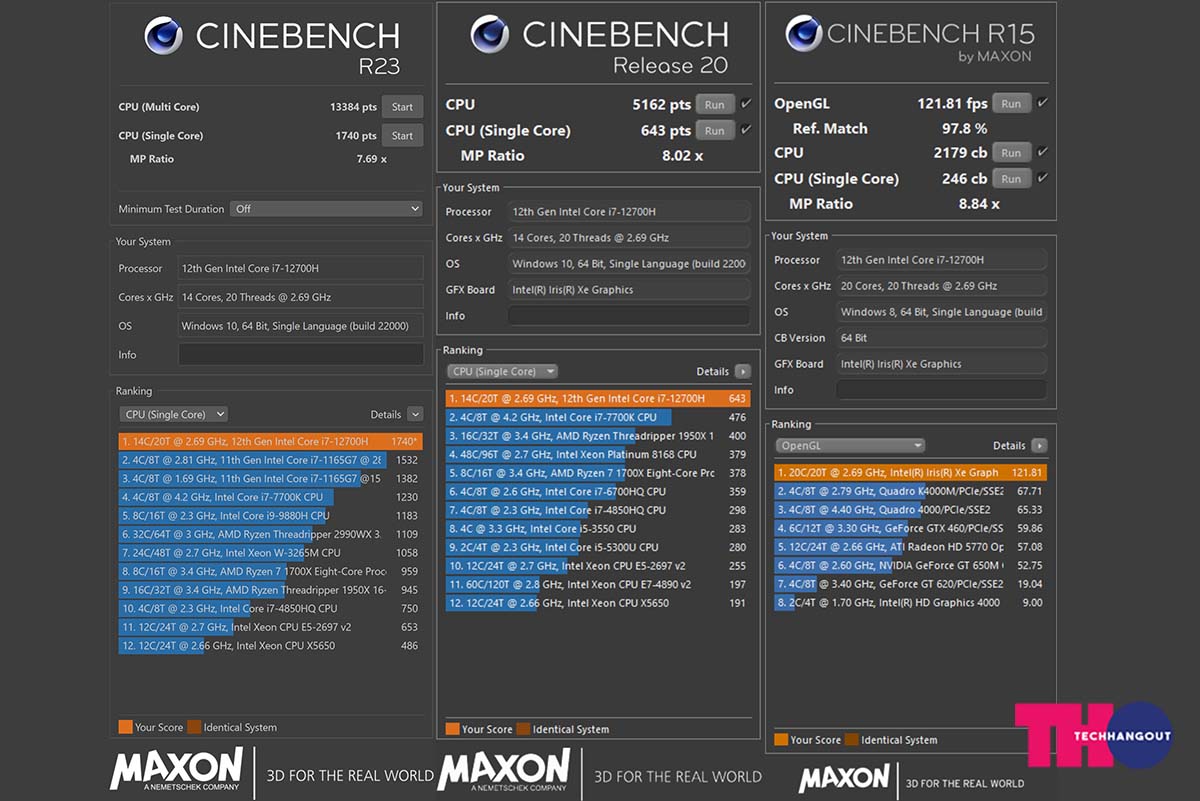This screenshot has height=801, width=1200.
Task: Open the CPU (Single Core) ranking dropdown in R23
Action: pyautogui.click(x=174, y=414)
